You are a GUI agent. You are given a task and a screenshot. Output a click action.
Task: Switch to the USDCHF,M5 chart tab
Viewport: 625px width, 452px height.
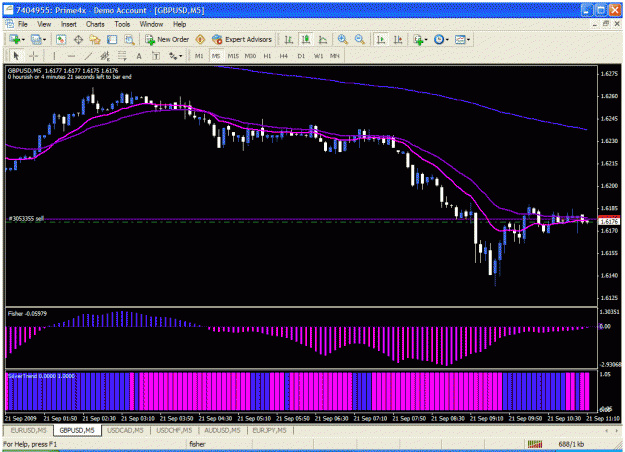point(174,430)
